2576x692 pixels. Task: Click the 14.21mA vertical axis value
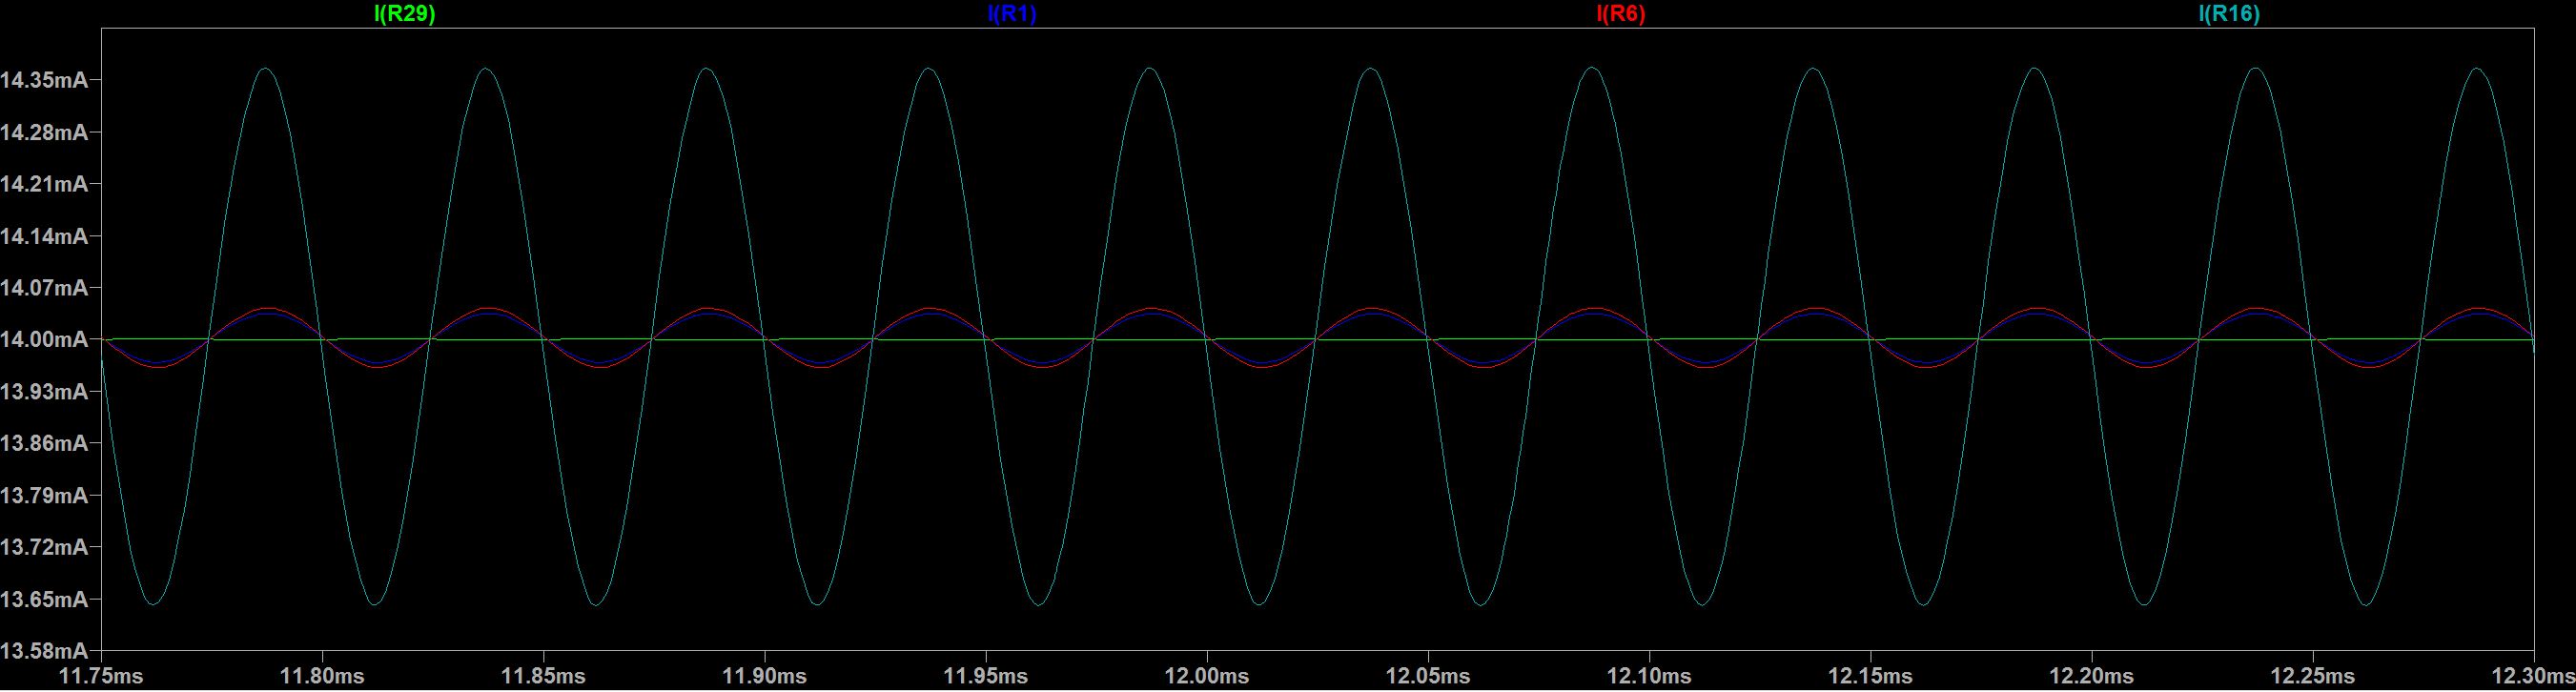44,185
